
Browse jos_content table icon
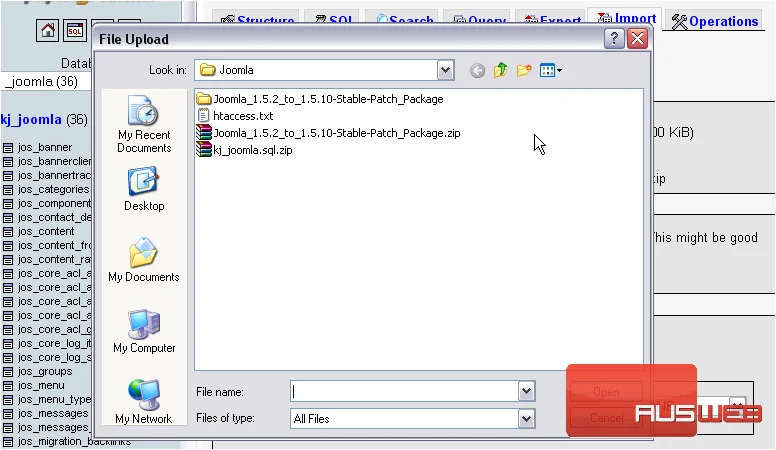point(8,232)
